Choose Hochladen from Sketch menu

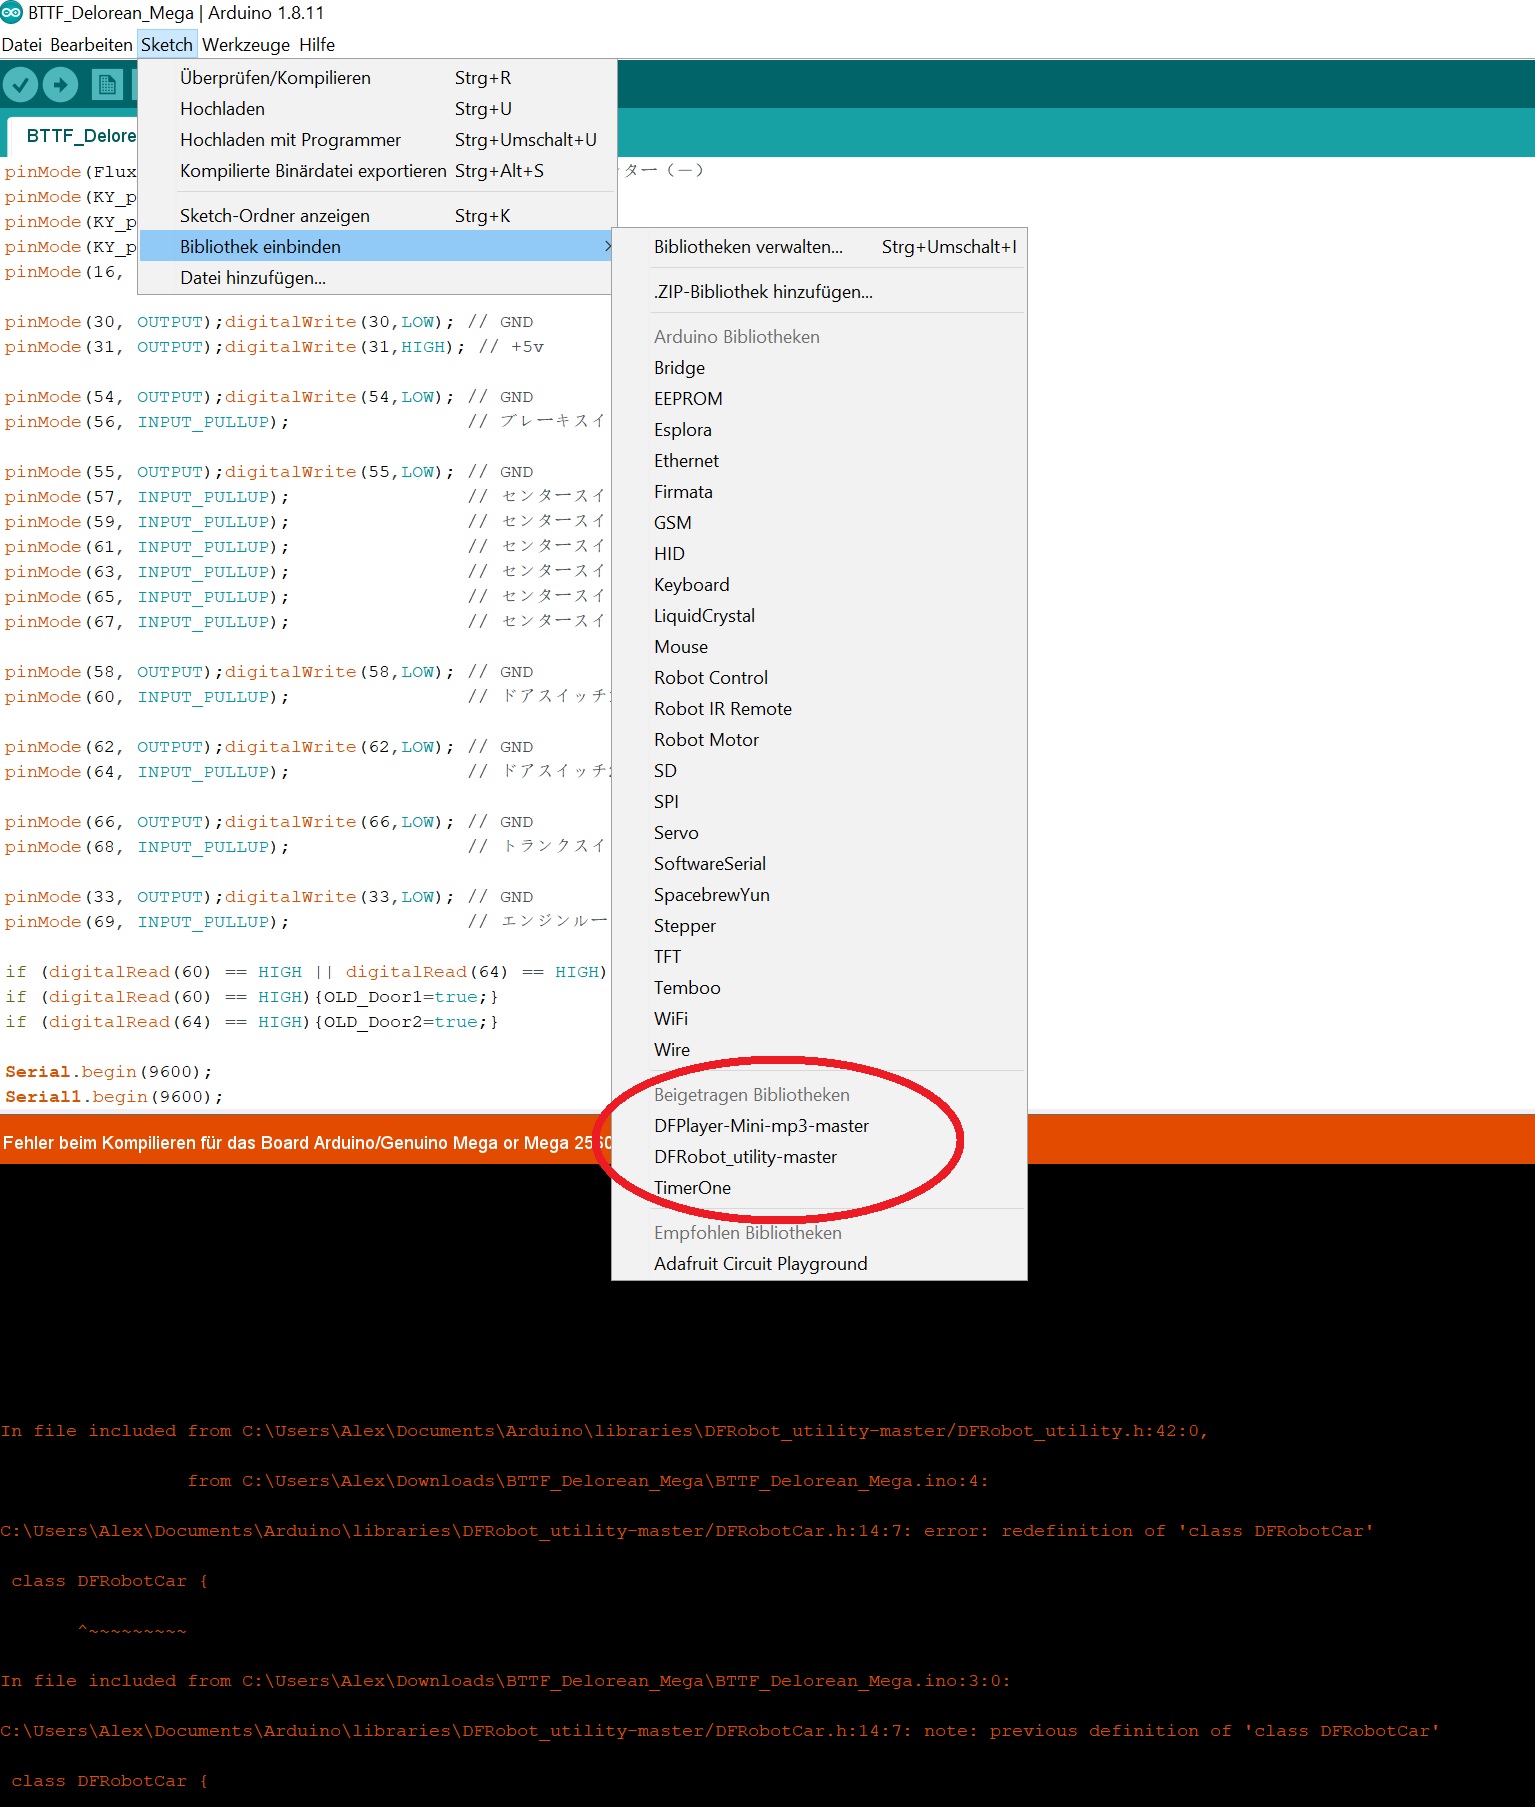click(376, 109)
